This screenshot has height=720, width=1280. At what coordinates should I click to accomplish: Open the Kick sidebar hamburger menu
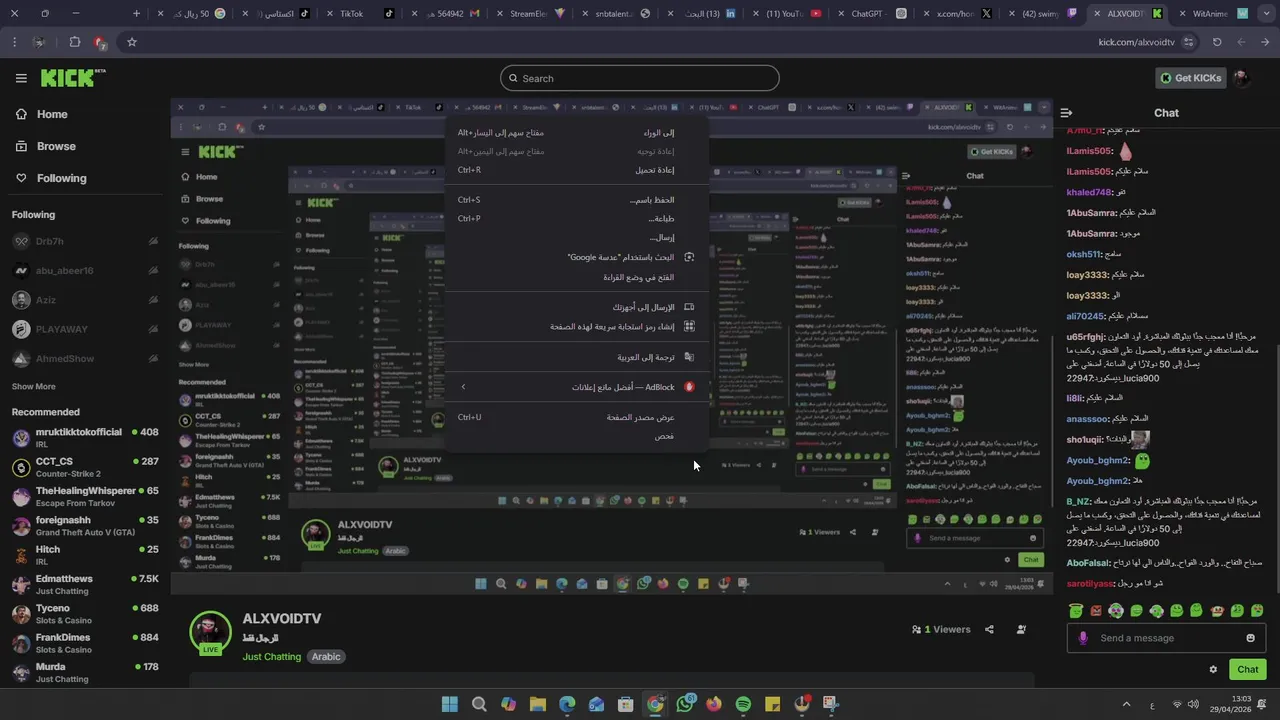(x=21, y=78)
